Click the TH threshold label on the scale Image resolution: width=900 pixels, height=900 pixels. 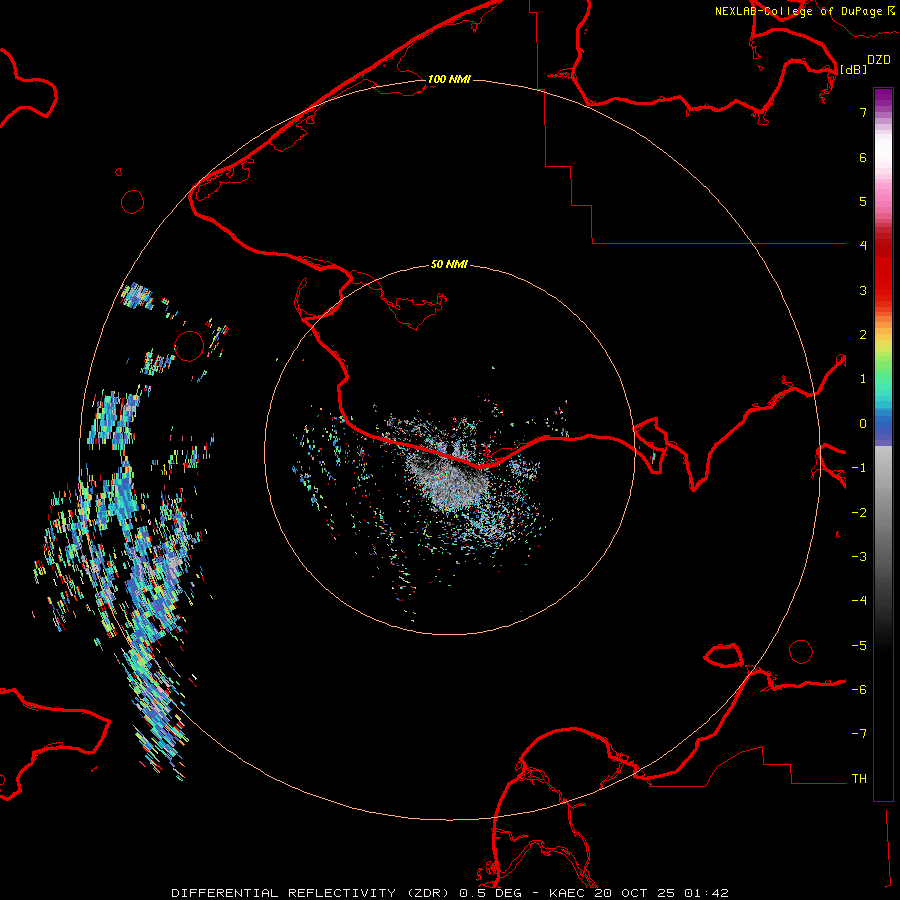pos(859,779)
